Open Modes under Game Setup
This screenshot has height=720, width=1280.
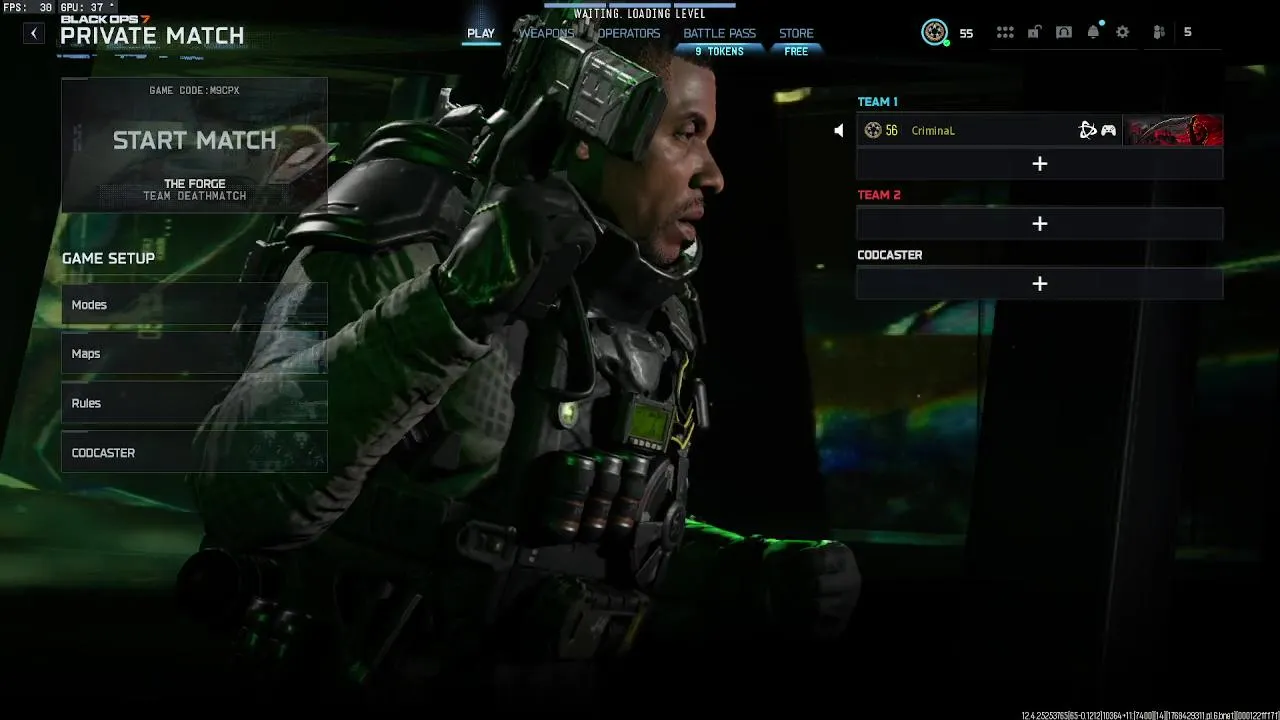194,305
